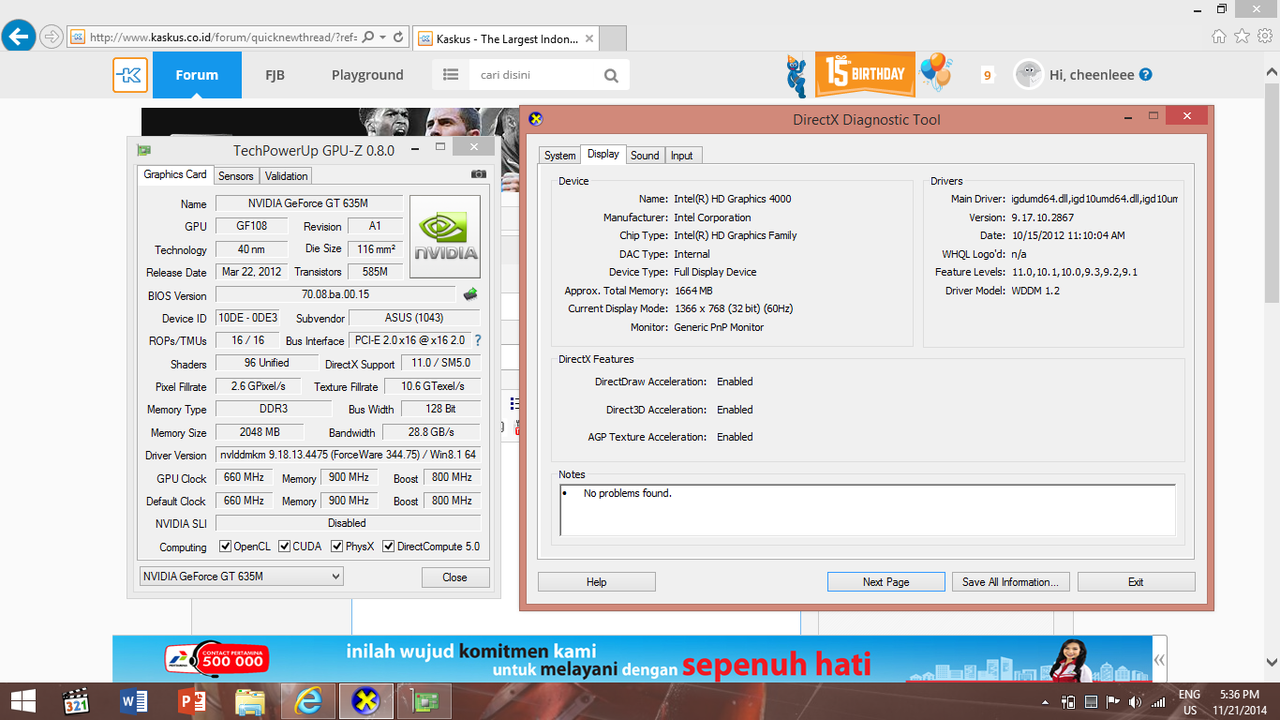The width and height of the screenshot is (1280, 720).
Task: Open Media Player Classic from taskbar
Action: pos(76,701)
